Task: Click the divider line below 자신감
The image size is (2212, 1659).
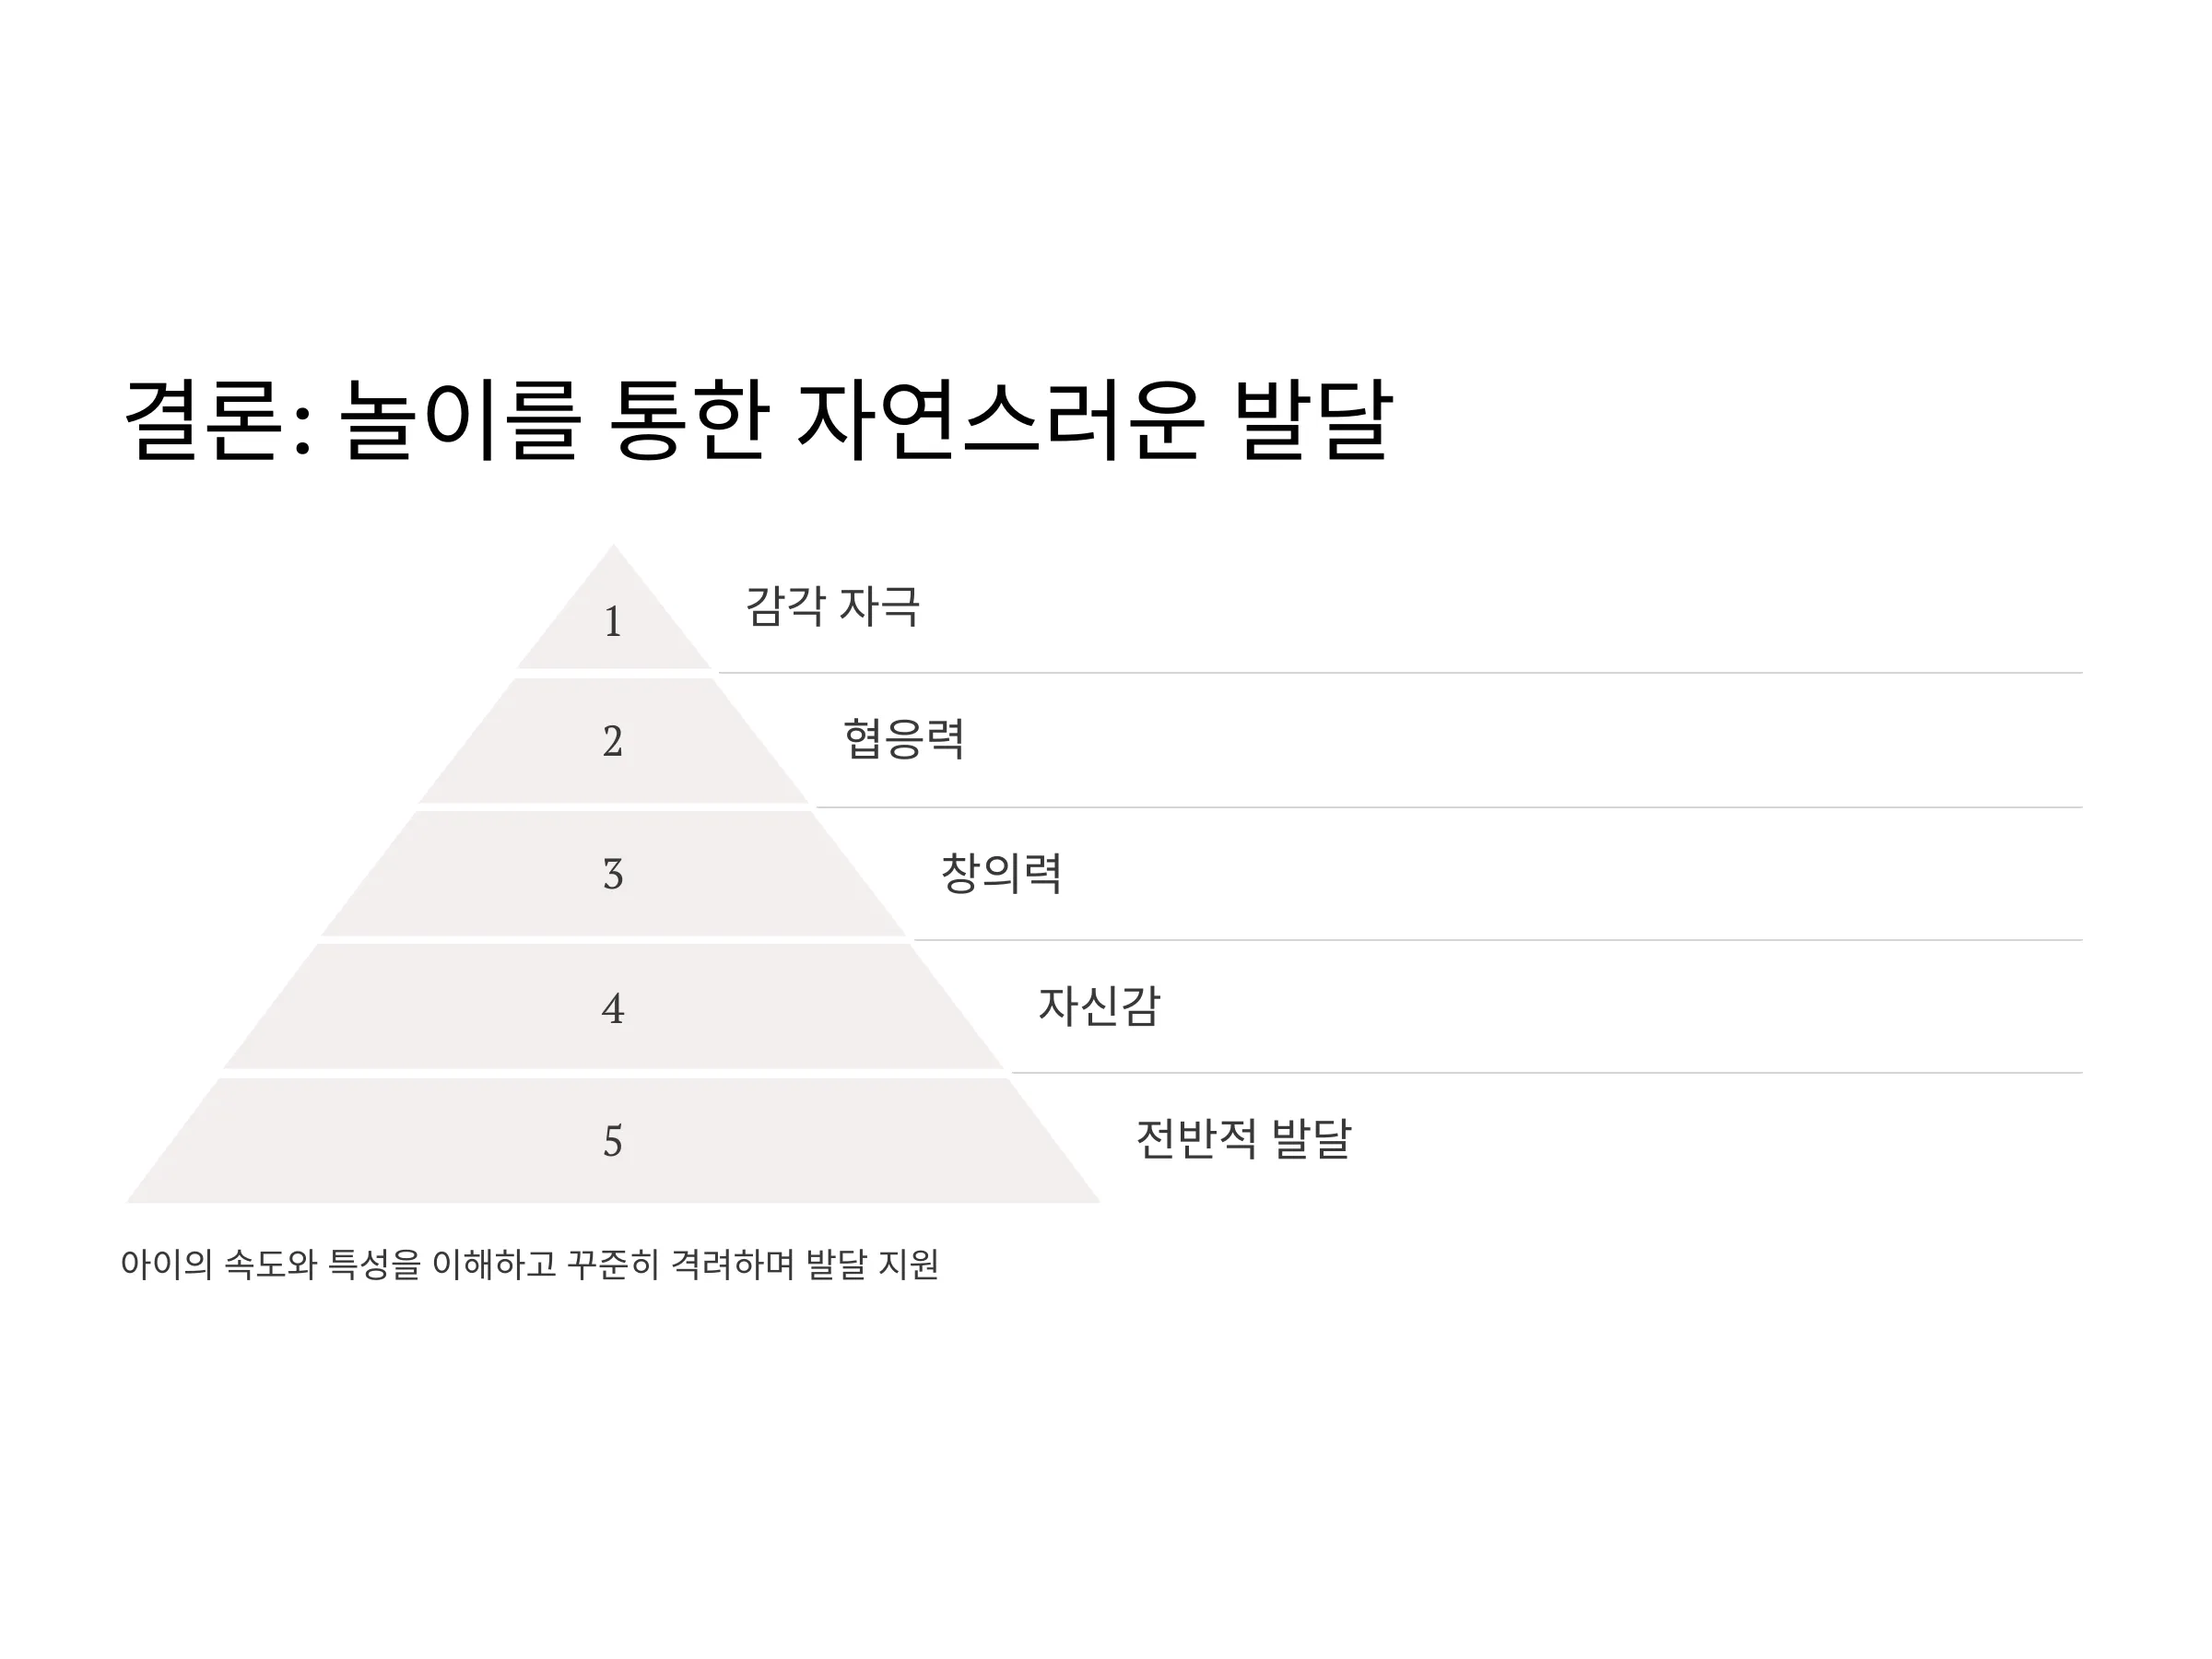Action: (1547, 1073)
